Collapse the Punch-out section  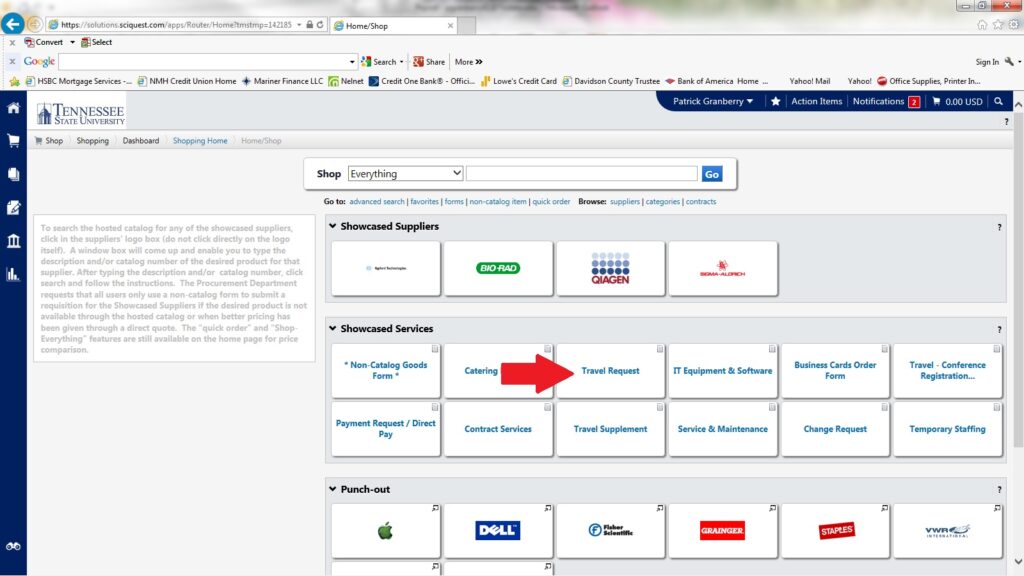(332, 489)
